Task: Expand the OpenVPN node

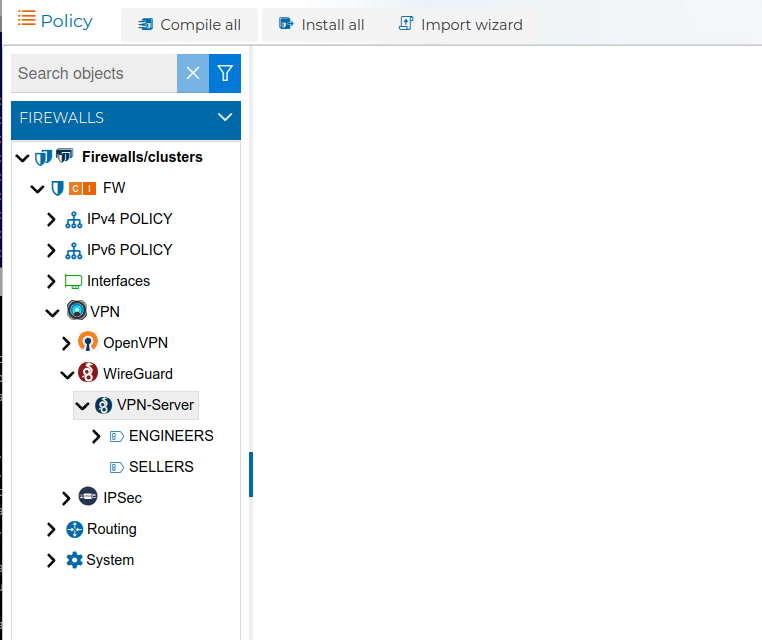Action: [x=67, y=343]
